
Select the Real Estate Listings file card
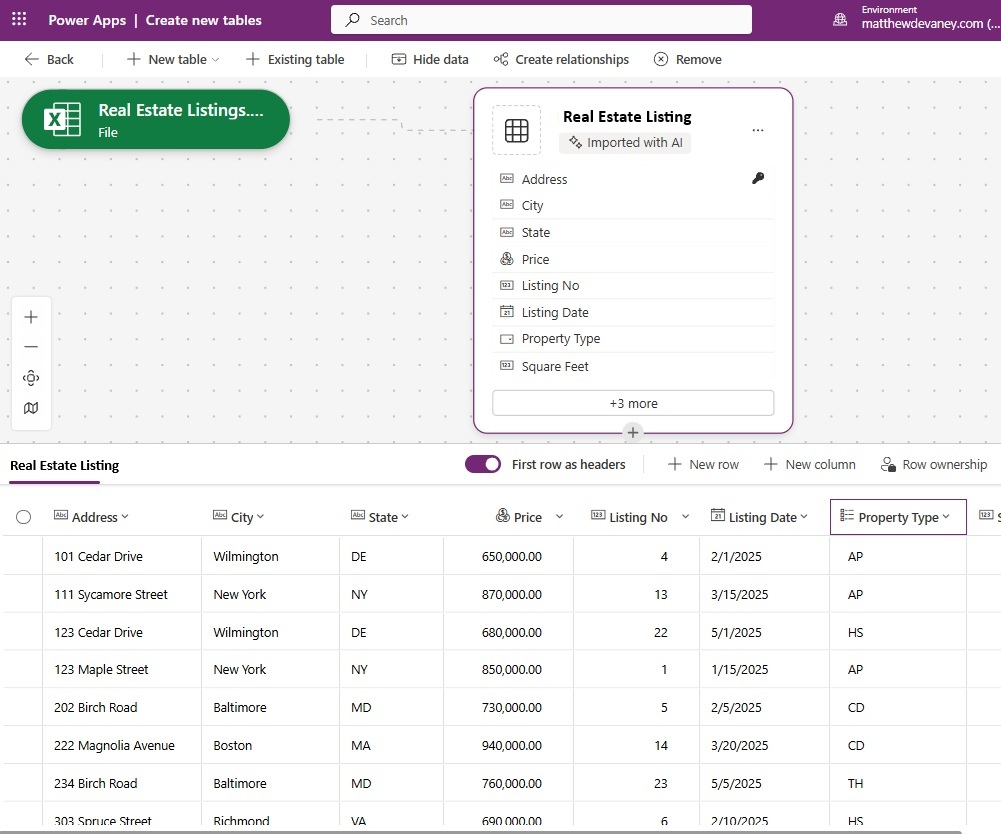point(156,119)
